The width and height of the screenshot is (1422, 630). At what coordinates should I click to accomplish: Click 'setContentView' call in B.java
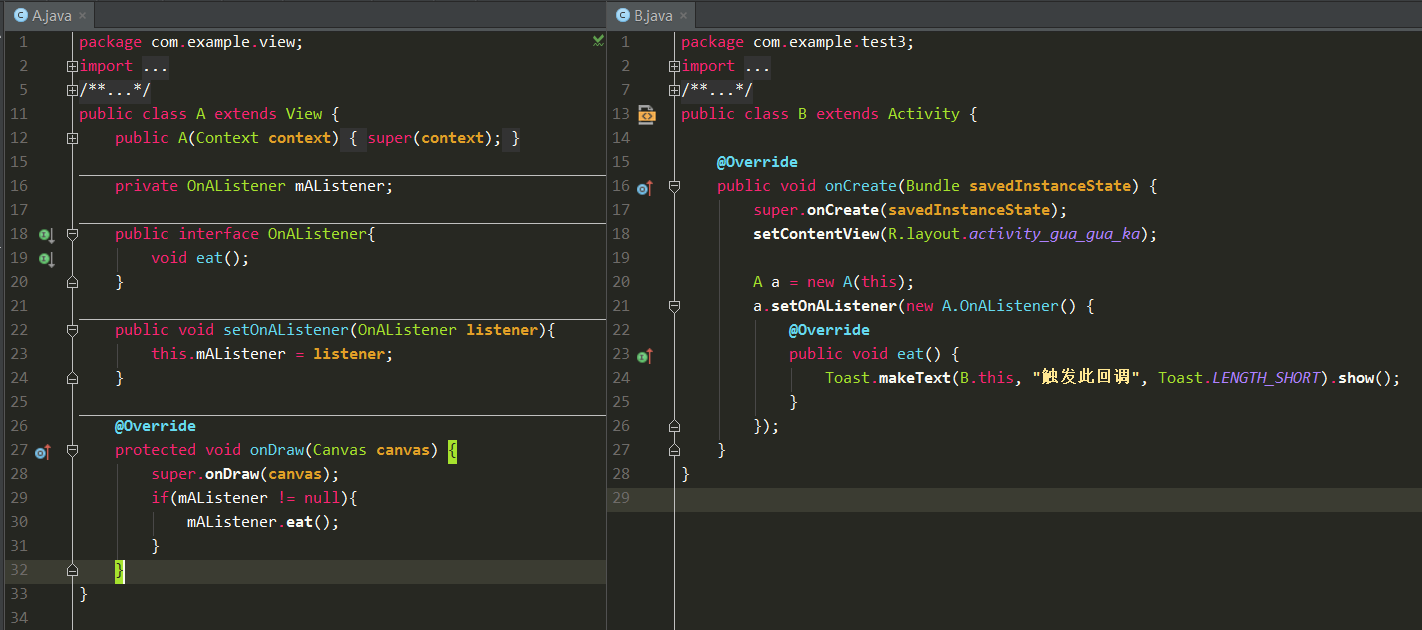(x=816, y=234)
